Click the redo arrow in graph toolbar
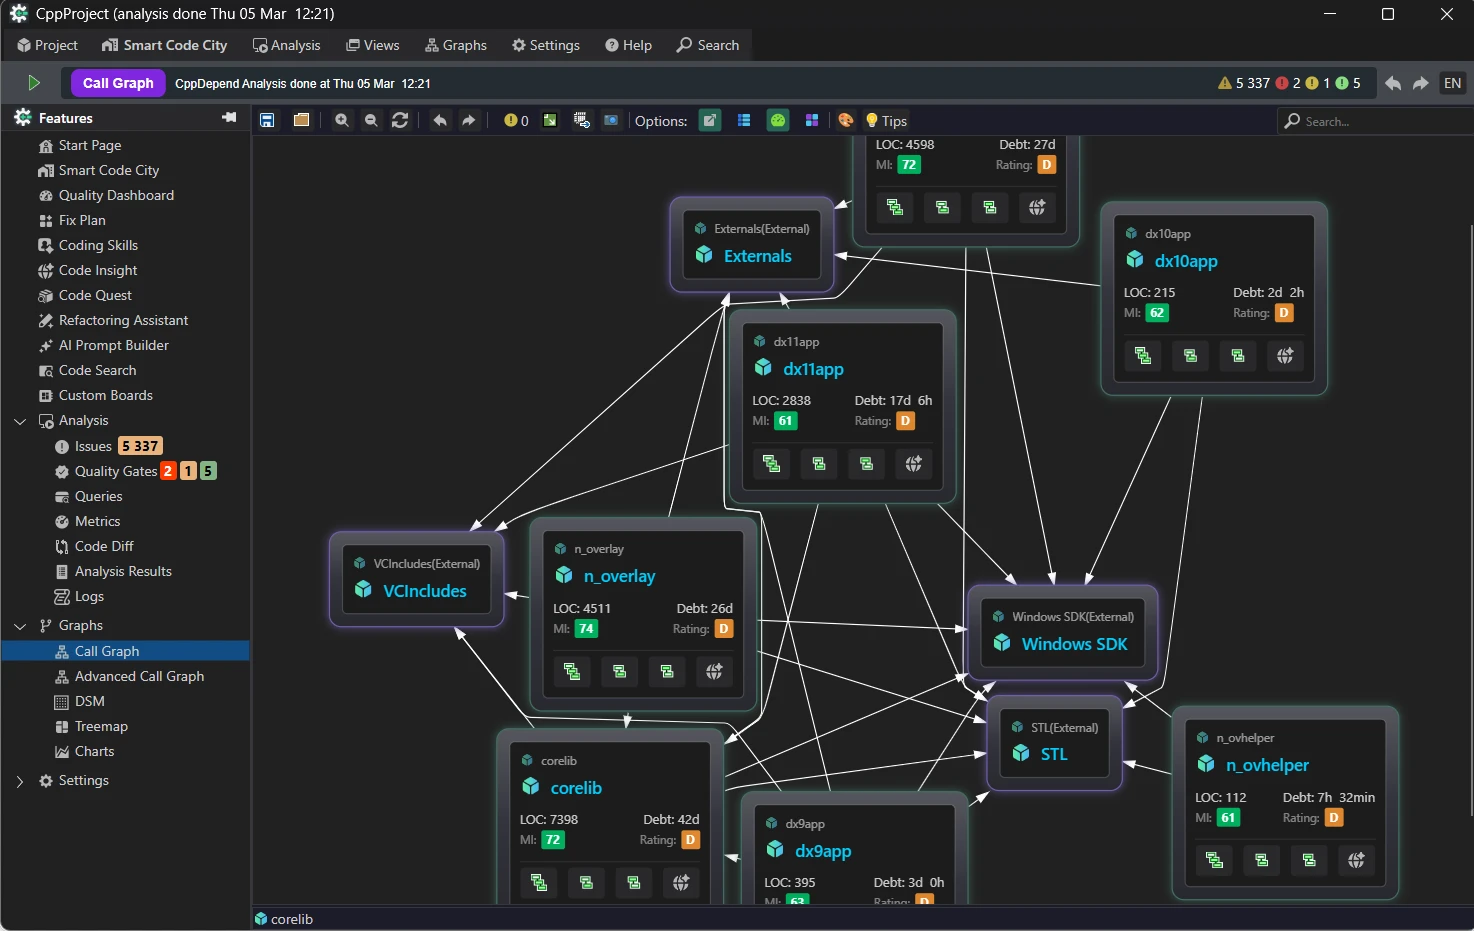The height and width of the screenshot is (931, 1474). pos(469,120)
